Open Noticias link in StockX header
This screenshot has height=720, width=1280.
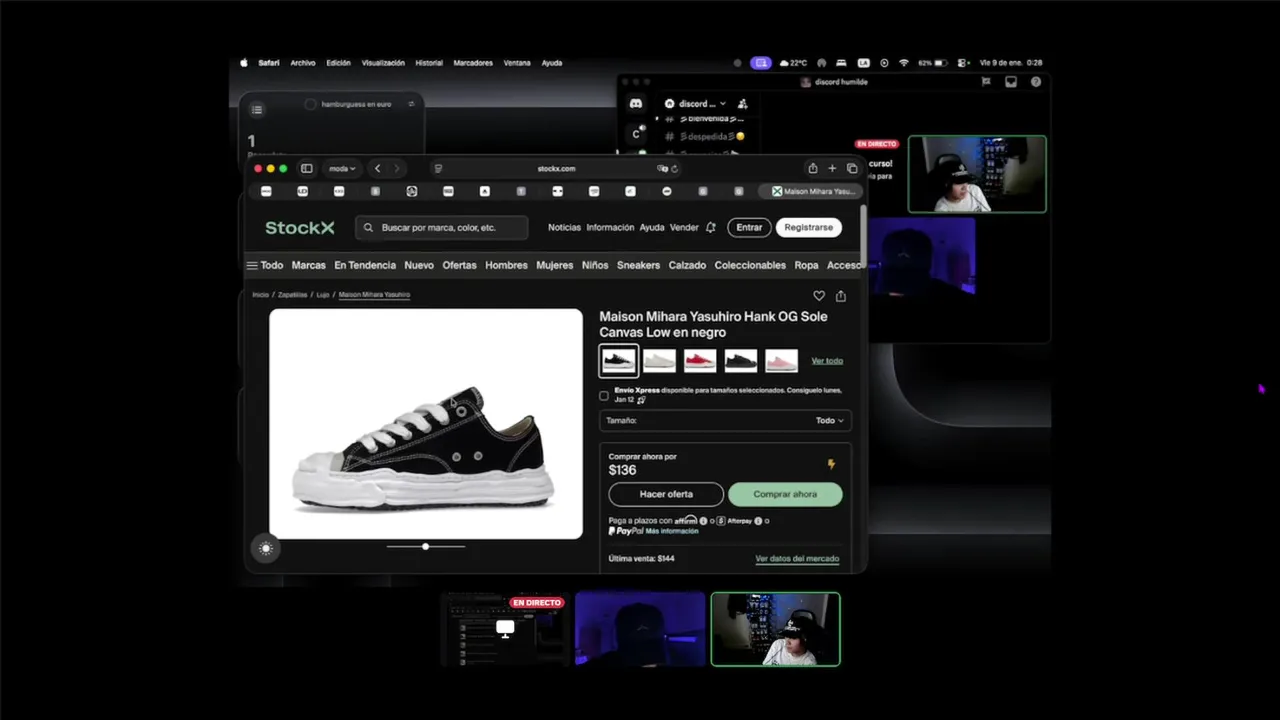pyautogui.click(x=564, y=228)
